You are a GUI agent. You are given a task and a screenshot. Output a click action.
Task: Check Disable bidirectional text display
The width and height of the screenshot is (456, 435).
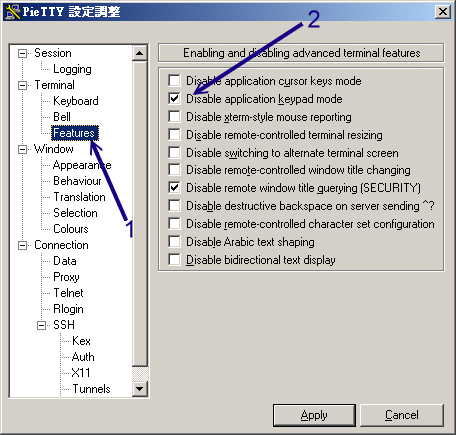[x=174, y=260]
